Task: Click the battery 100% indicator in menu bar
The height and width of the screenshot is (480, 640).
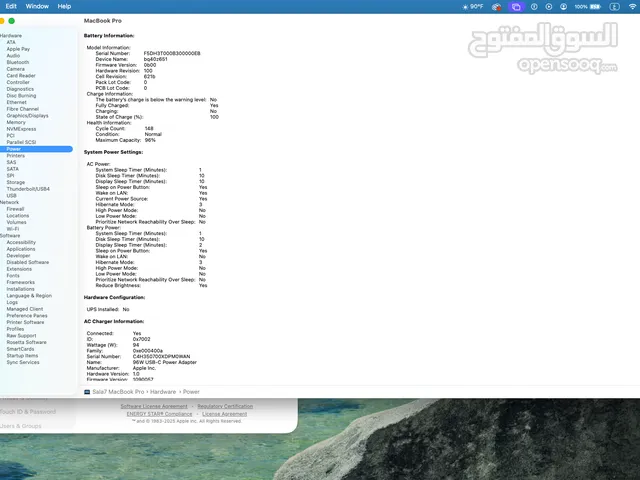Action: coord(591,6)
